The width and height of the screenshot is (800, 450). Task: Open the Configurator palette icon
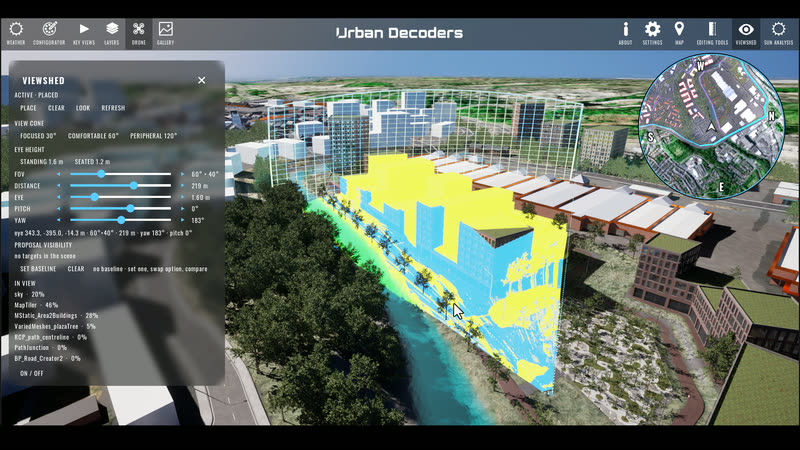[49, 34]
